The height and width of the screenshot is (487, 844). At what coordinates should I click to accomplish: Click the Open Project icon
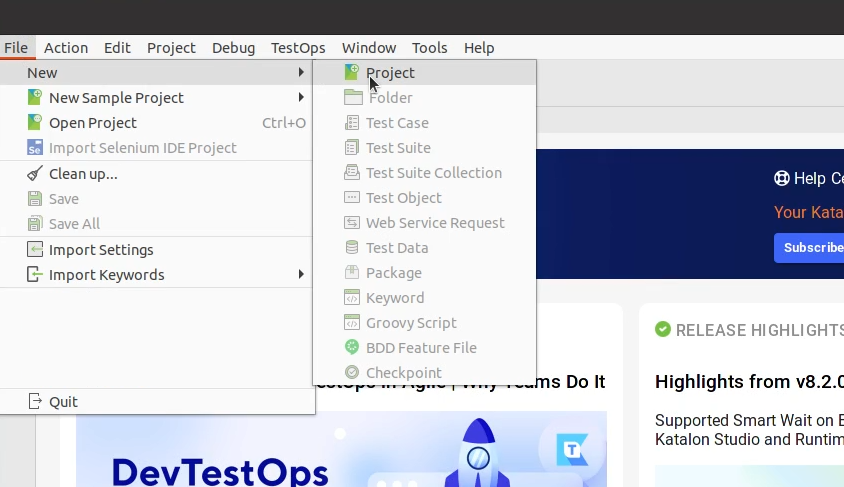34,122
